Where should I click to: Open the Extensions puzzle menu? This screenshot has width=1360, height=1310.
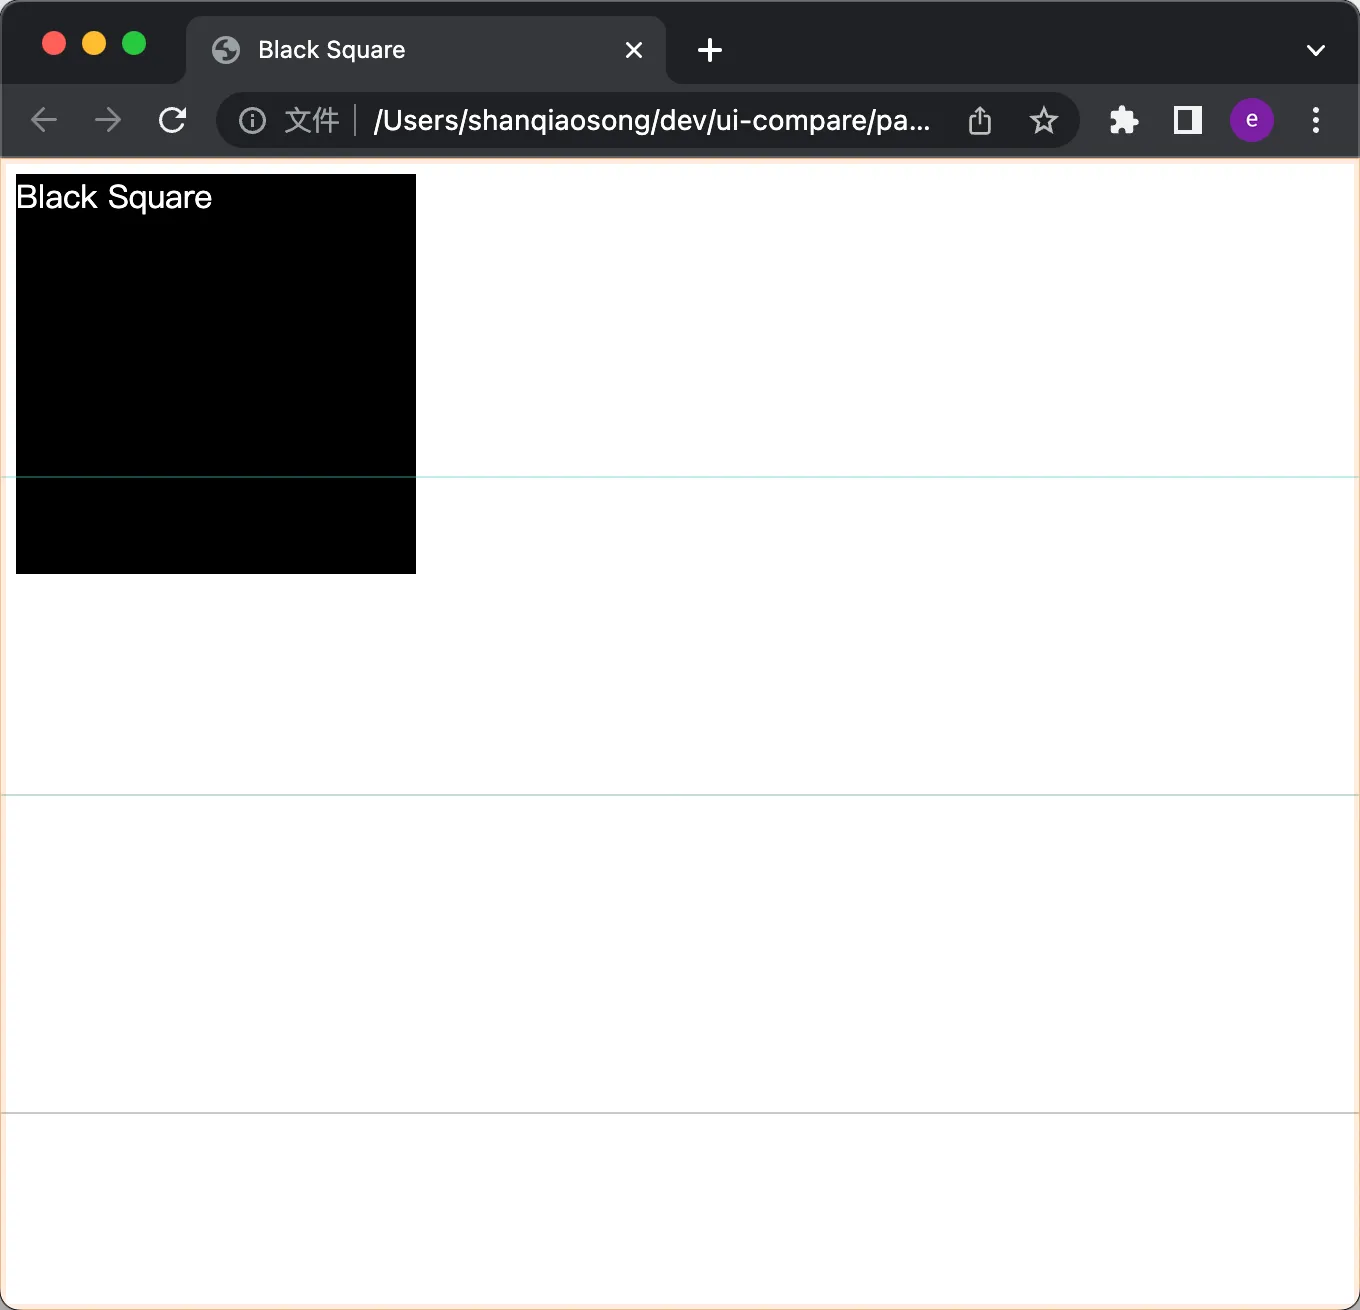(x=1124, y=121)
